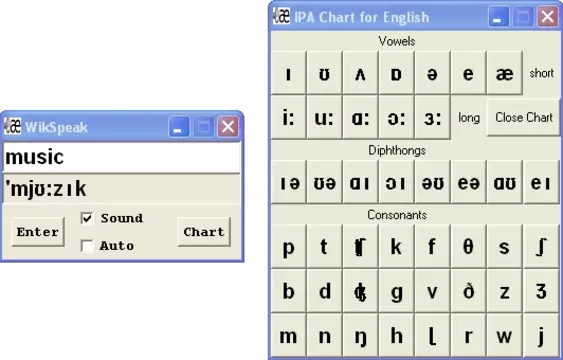Screen dimensions: 563x360
Task: Click the consonant z key
Action: [x=504, y=291]
